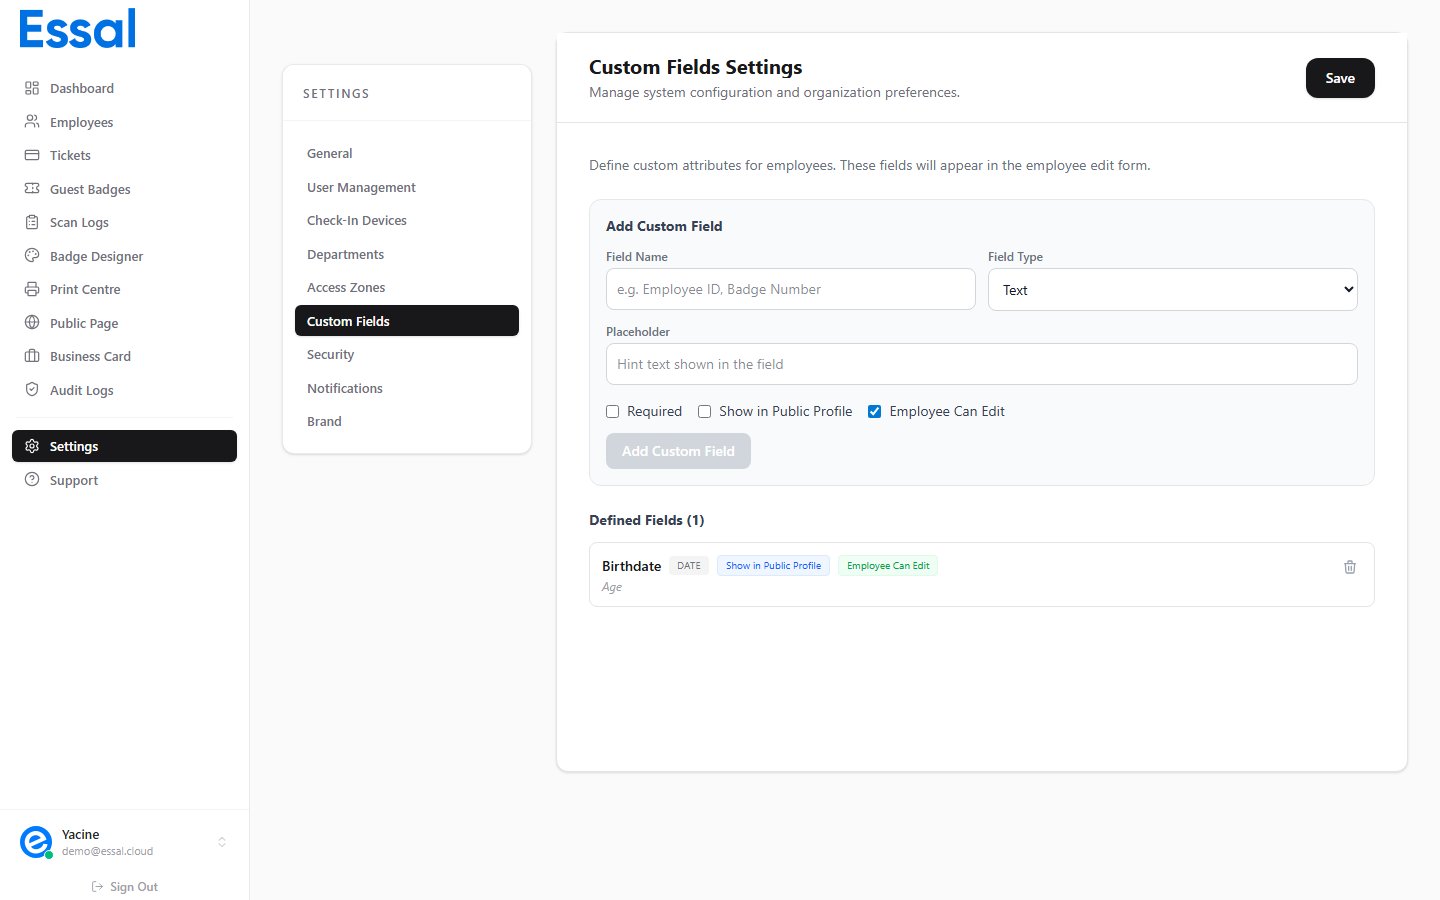Click the Add Custom Field button
This screenshot has width=1440, height=900.
click(x=678, y=451)
